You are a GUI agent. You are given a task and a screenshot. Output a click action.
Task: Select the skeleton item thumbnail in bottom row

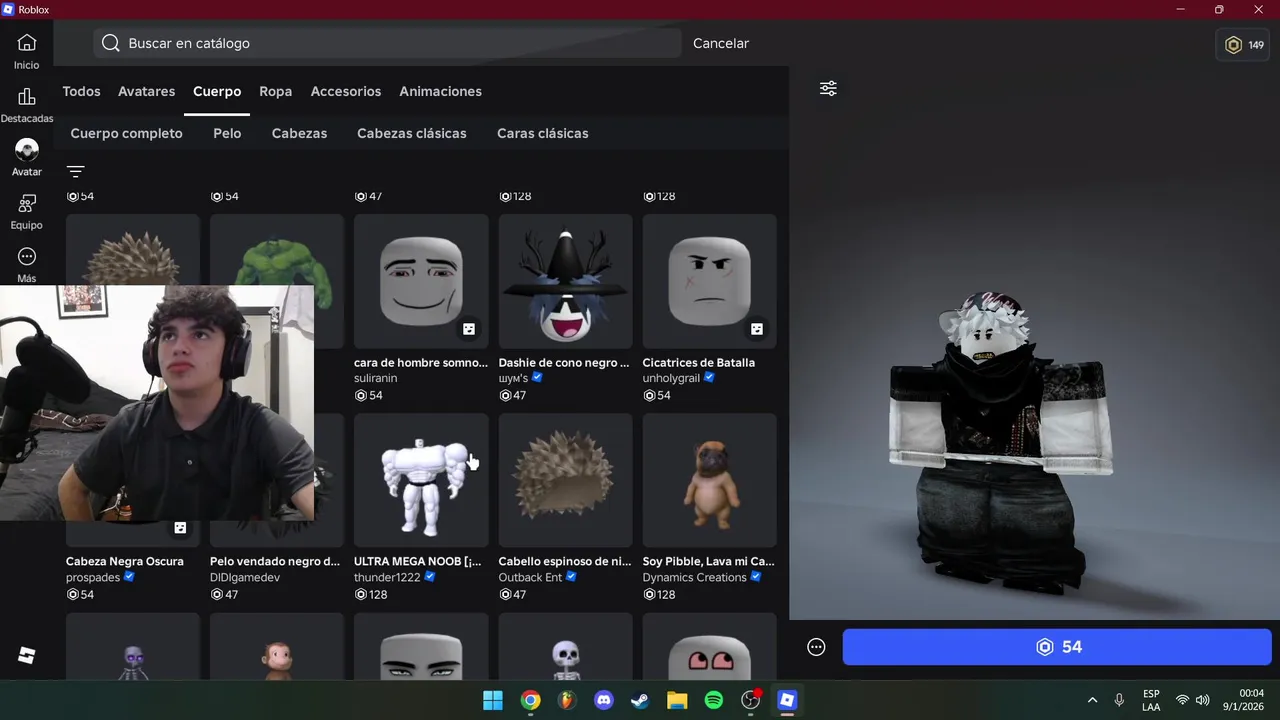(565, 647)
